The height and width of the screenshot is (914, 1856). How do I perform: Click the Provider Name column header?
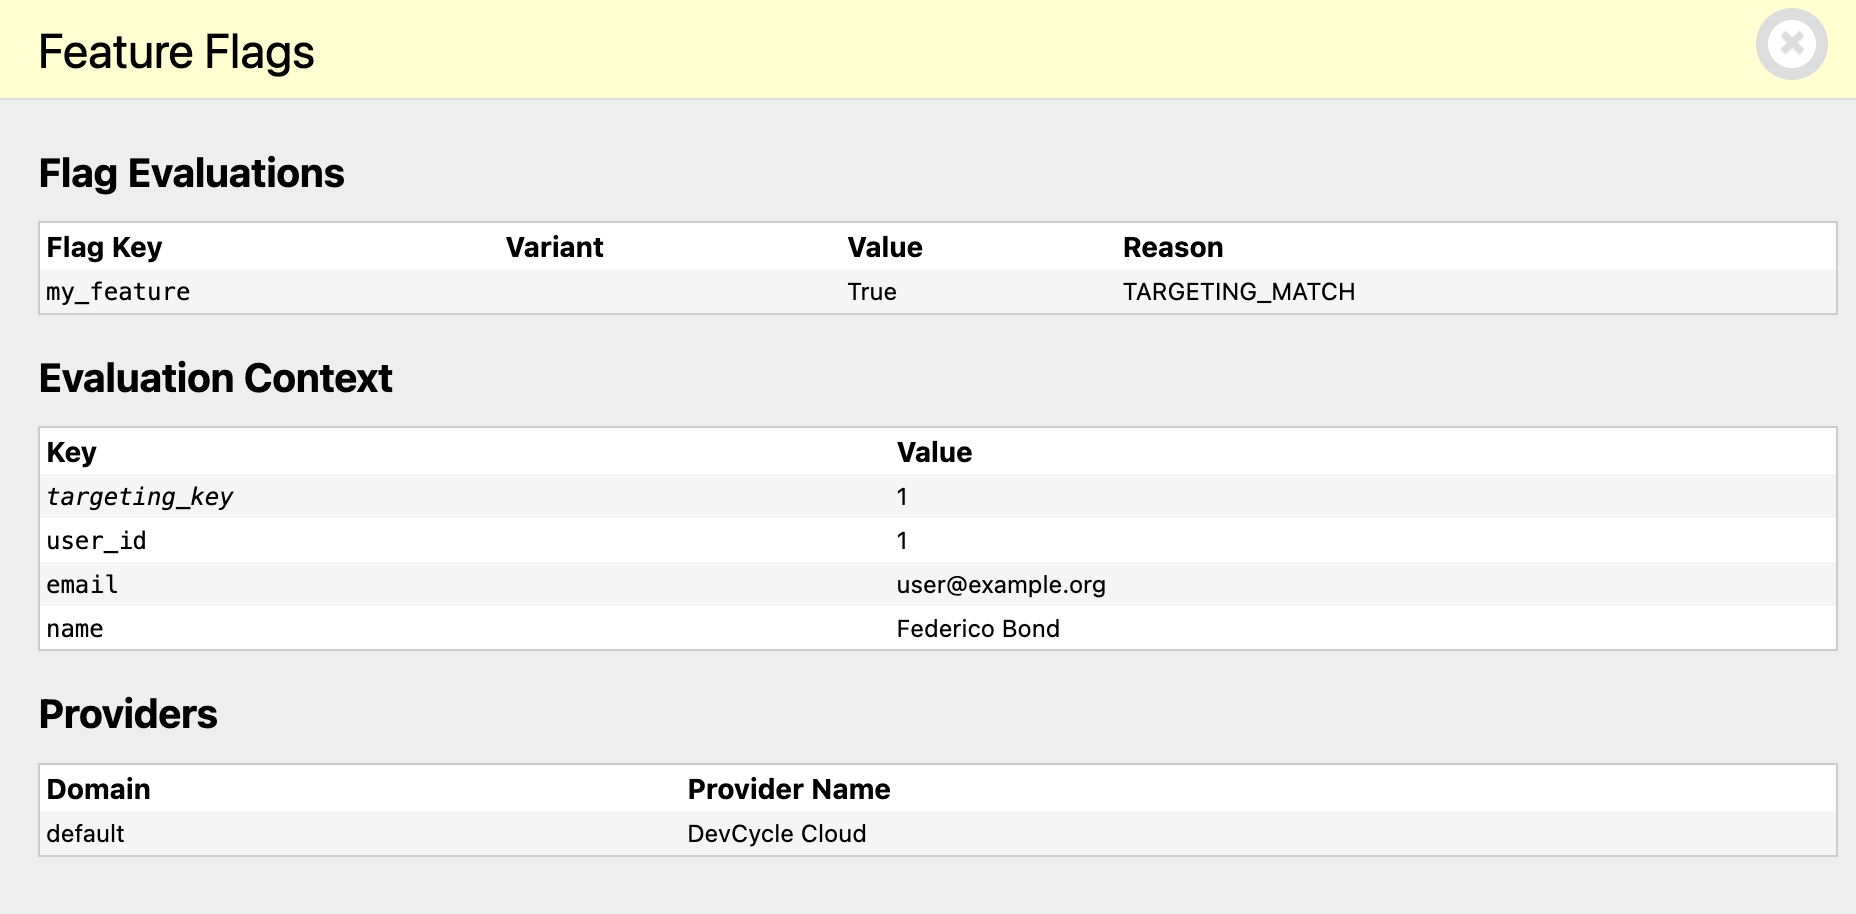point(788,789)
